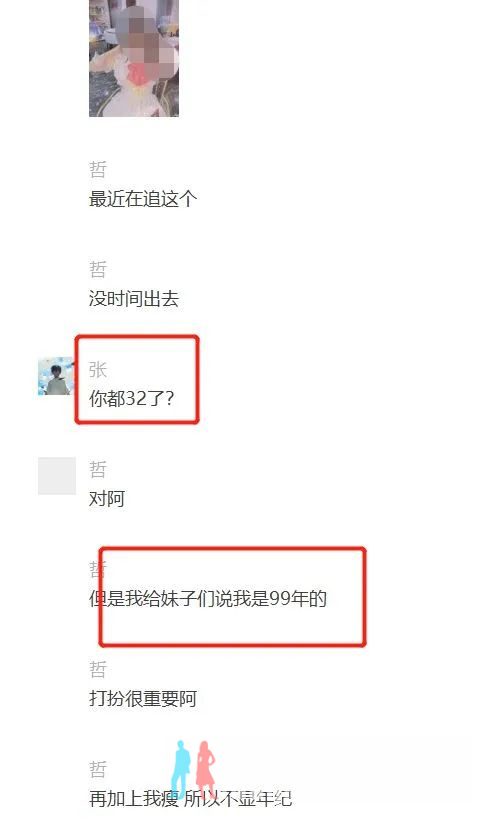Viewport: 491px width, 823px height.
Task: Click sender name 哲 above 最近在追这个
Action: pos(98,170)
